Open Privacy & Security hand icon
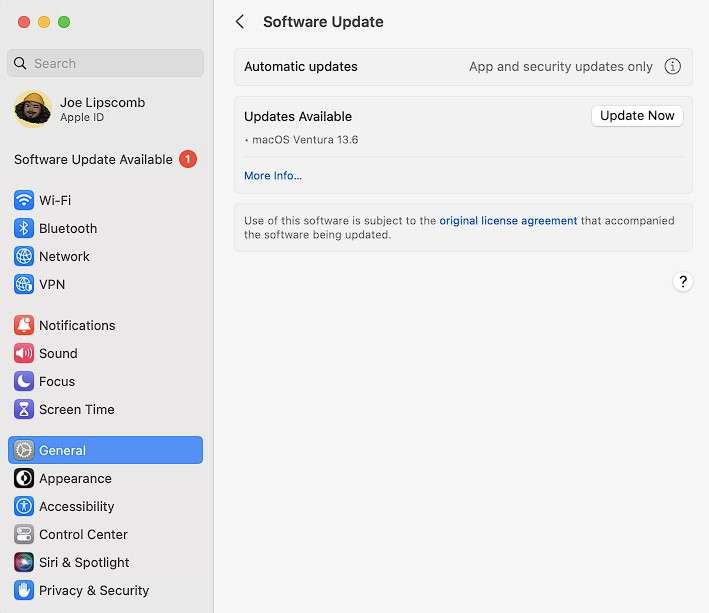709x613 pixels. [x=24, y=590]
